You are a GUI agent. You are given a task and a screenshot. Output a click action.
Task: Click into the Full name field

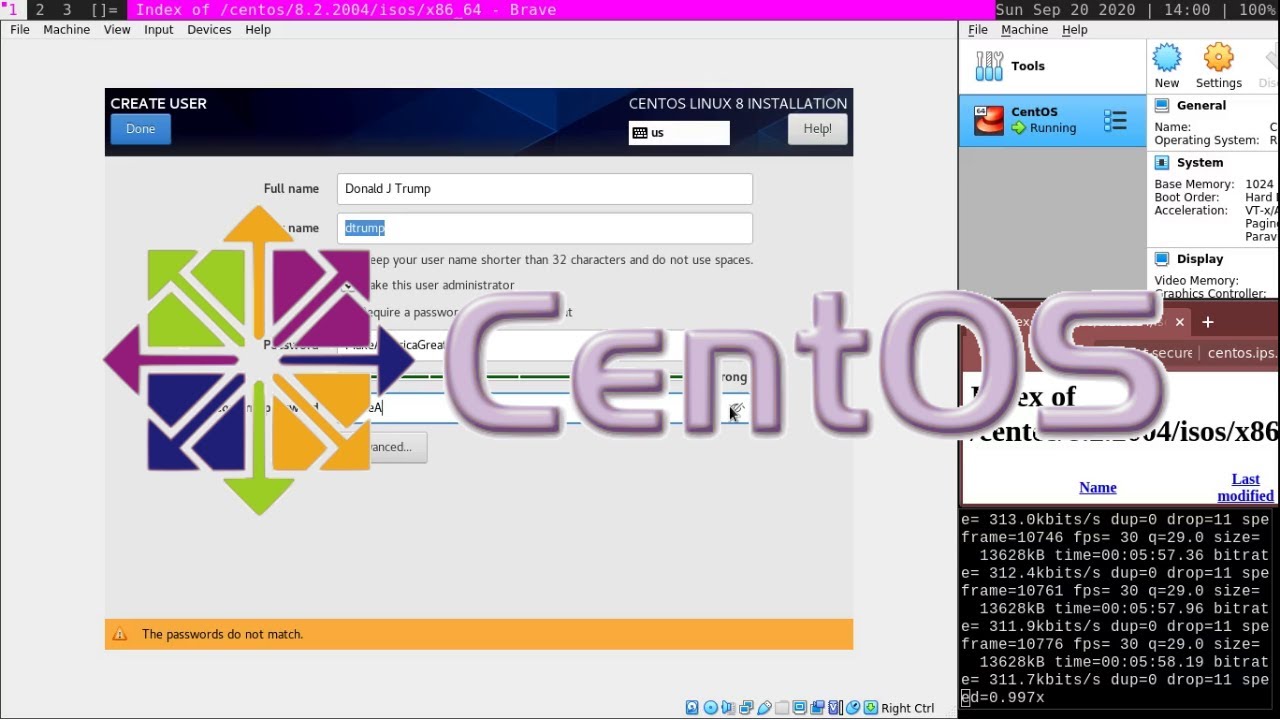[x=545, y=189]
